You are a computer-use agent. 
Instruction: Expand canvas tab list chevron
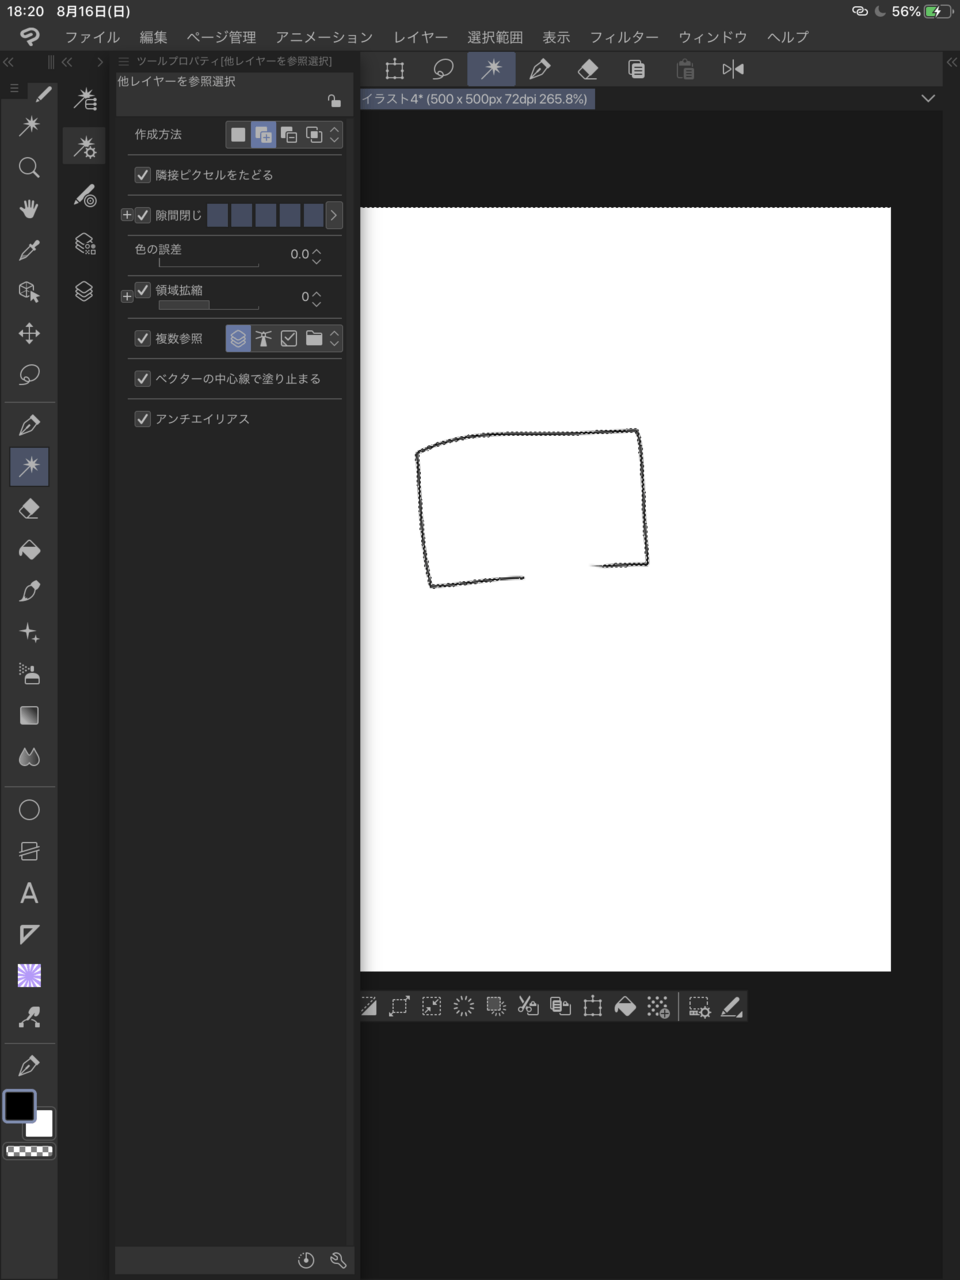click(x=928, y=98)
